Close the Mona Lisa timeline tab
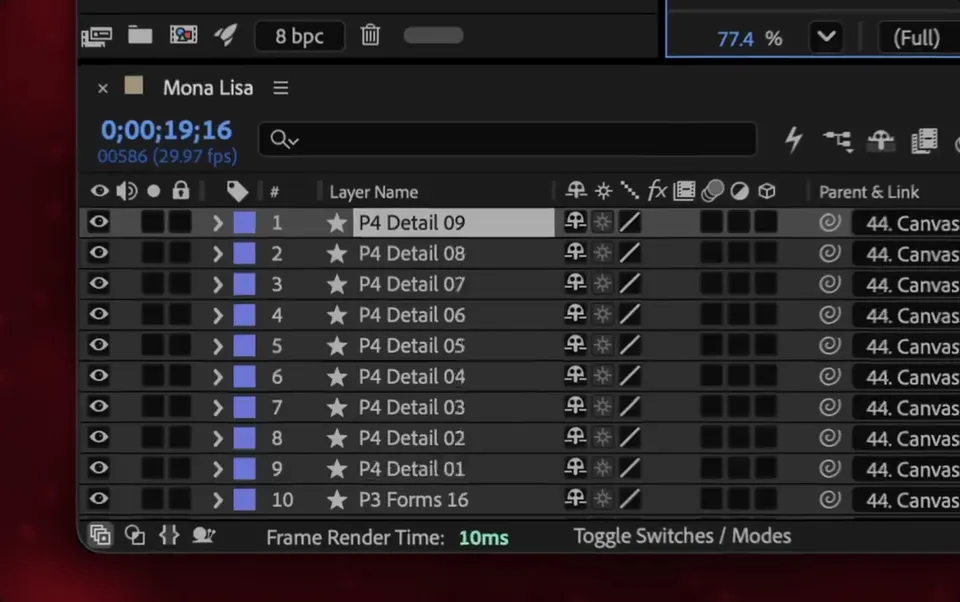 [103, 88]
